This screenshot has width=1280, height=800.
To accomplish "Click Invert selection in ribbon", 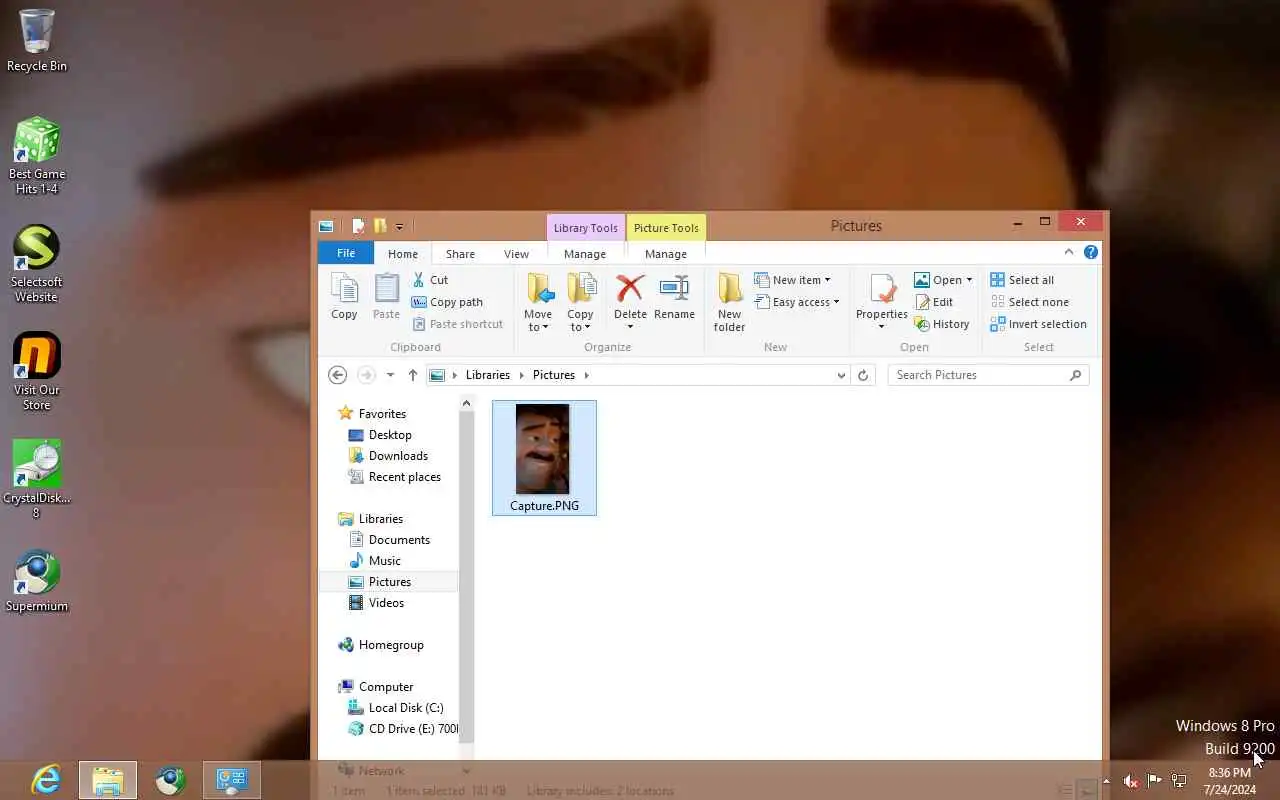I will click(x=1038, y=324).
